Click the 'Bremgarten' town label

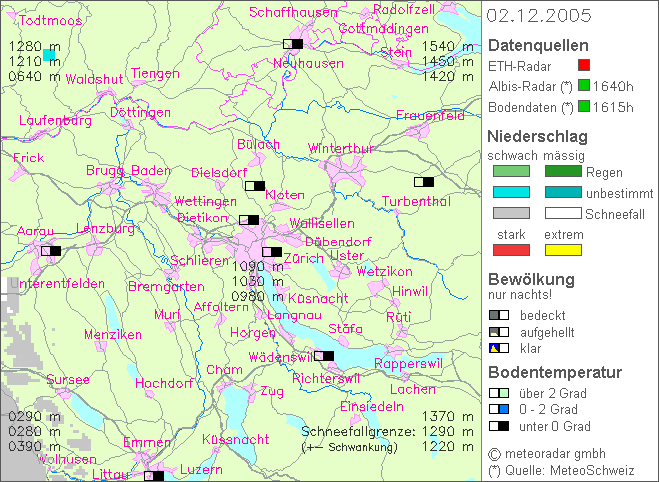pyautogui.click(x=166, y=287)
